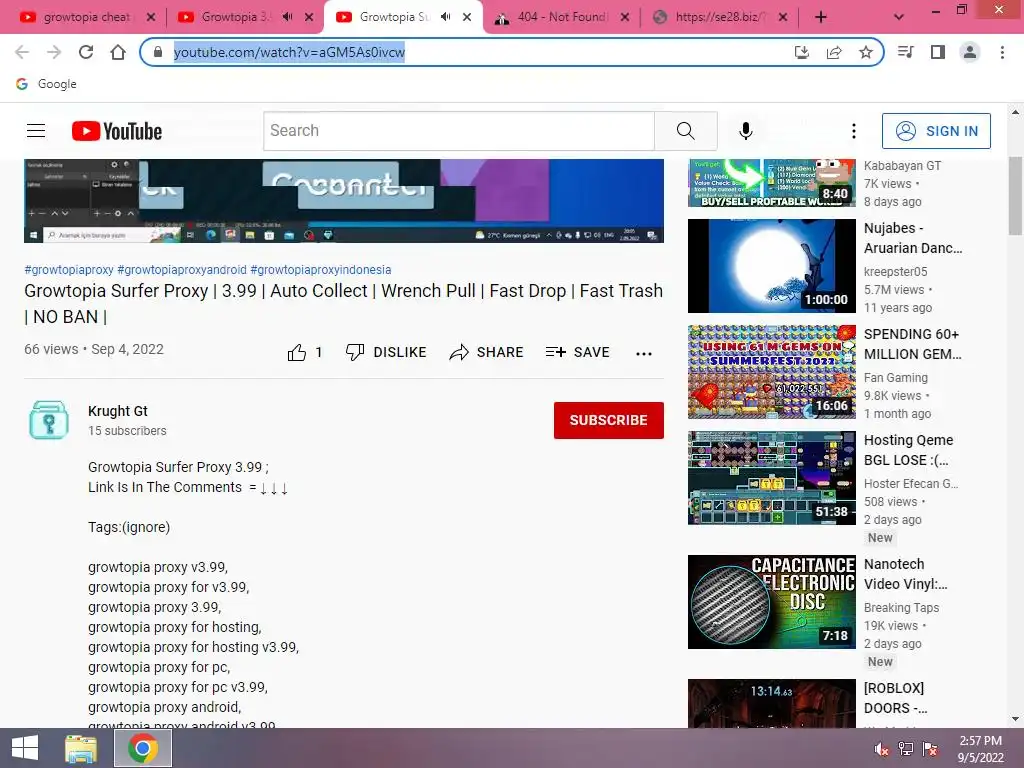Focus the YouTube Search input field

pyautogui.click(x=458, y=131)
